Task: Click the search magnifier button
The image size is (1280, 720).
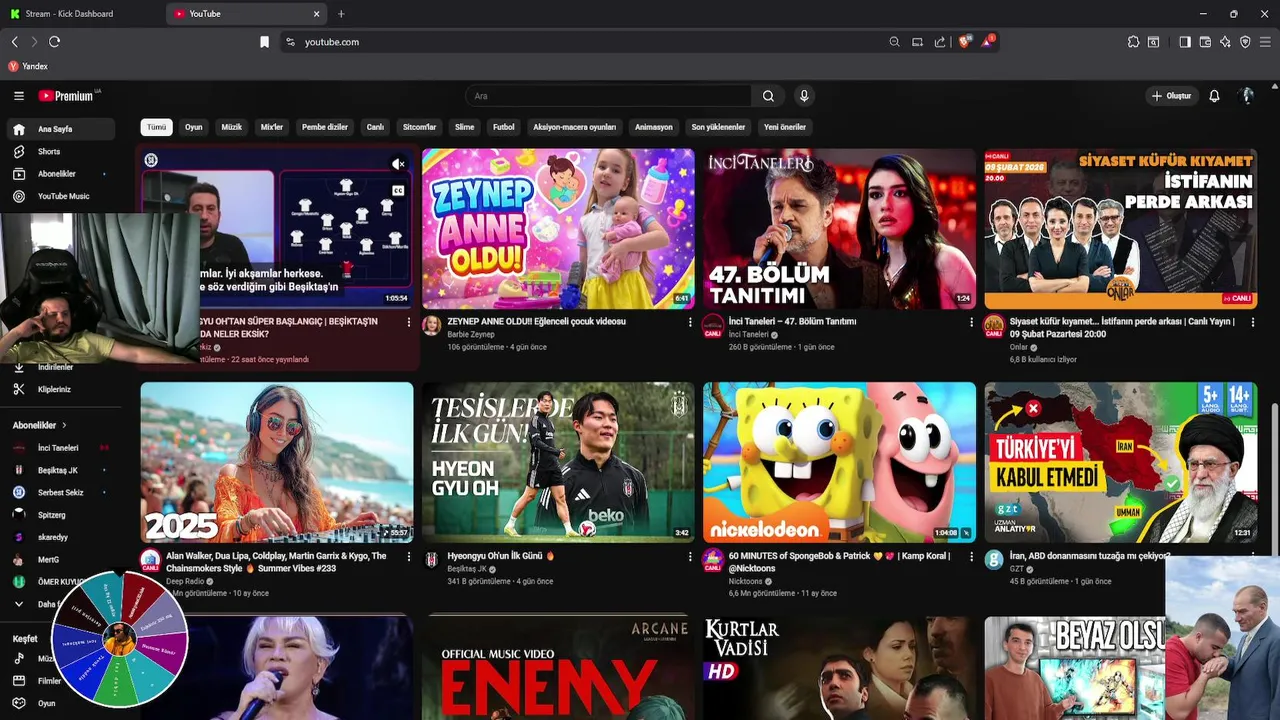Action: pyautogui.click(x=768, y=96)
